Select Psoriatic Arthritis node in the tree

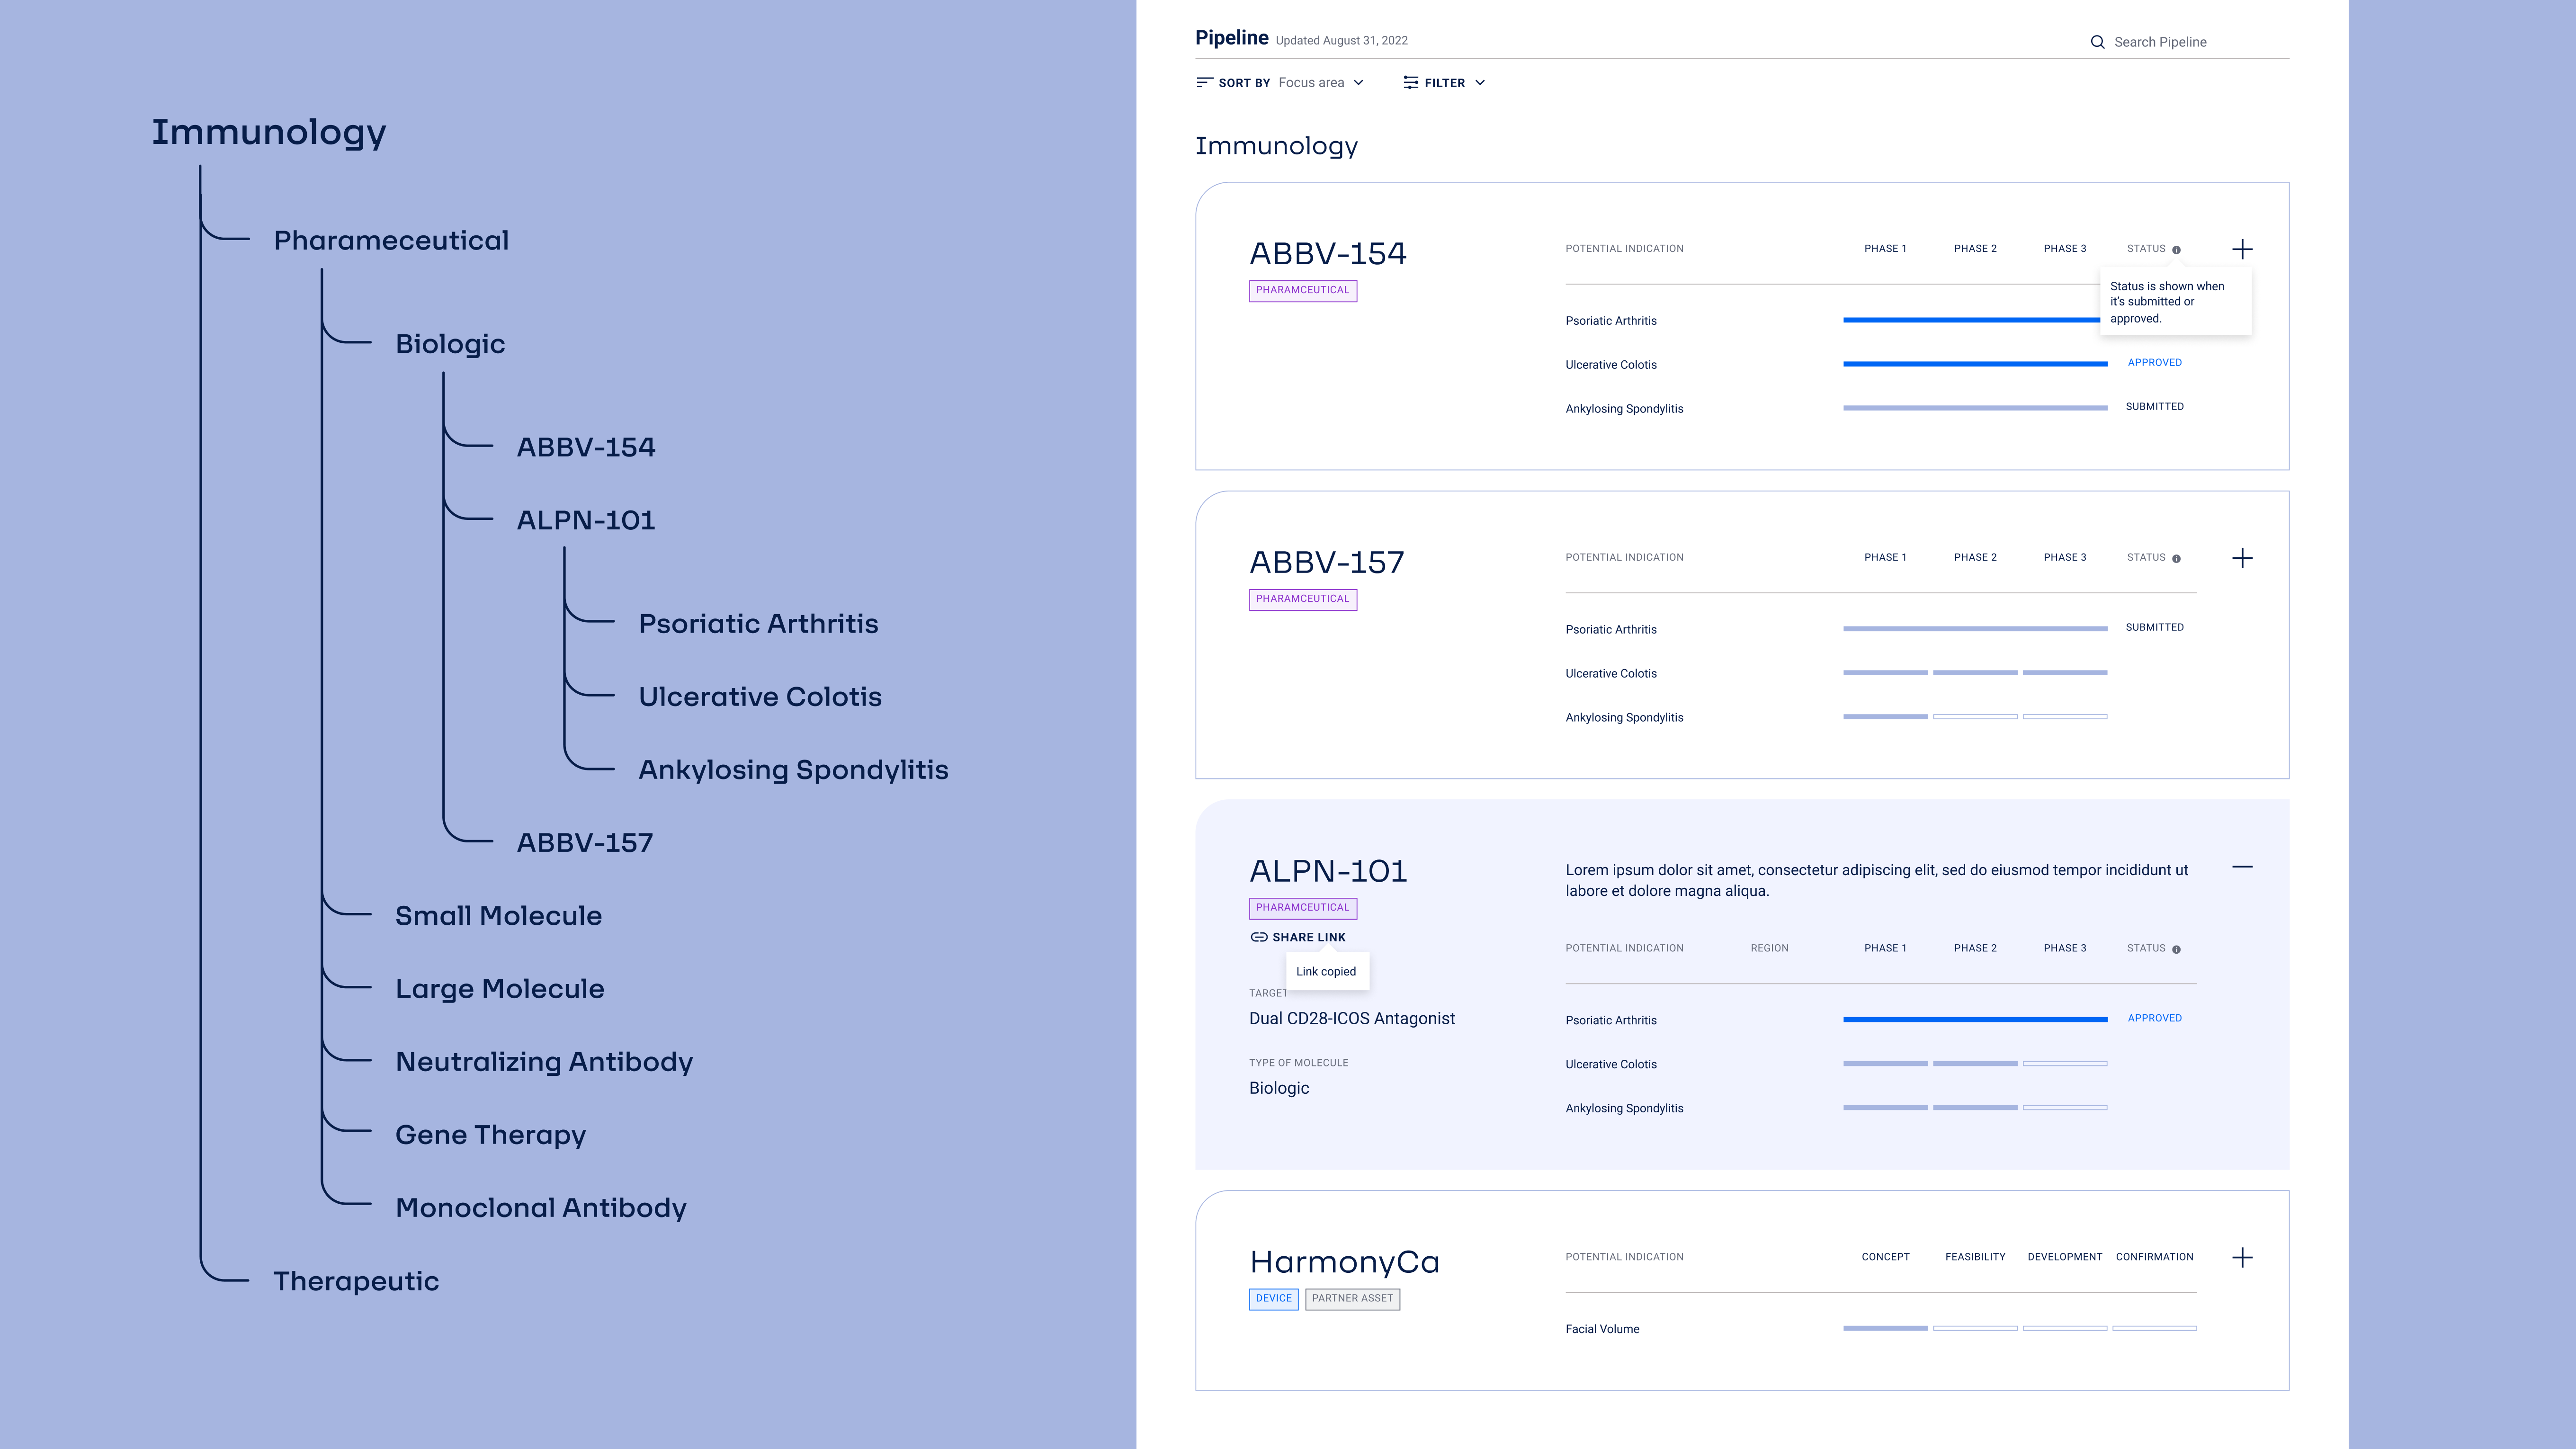(x=758, y=624)
